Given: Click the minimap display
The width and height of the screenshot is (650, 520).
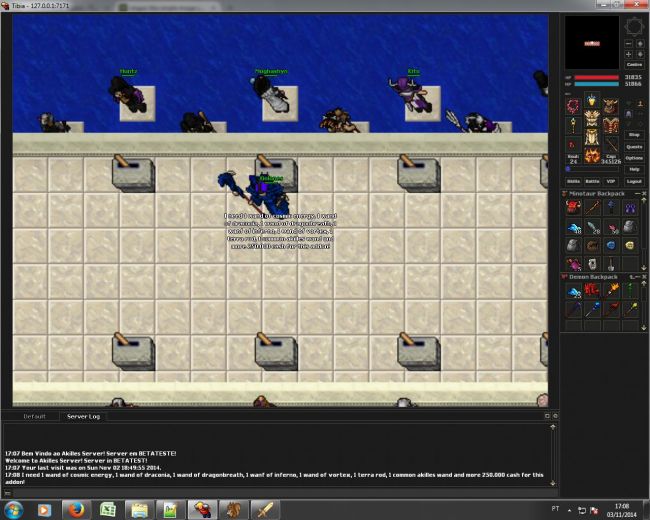Looking at the screenshot, I should [x=592, y=43].
